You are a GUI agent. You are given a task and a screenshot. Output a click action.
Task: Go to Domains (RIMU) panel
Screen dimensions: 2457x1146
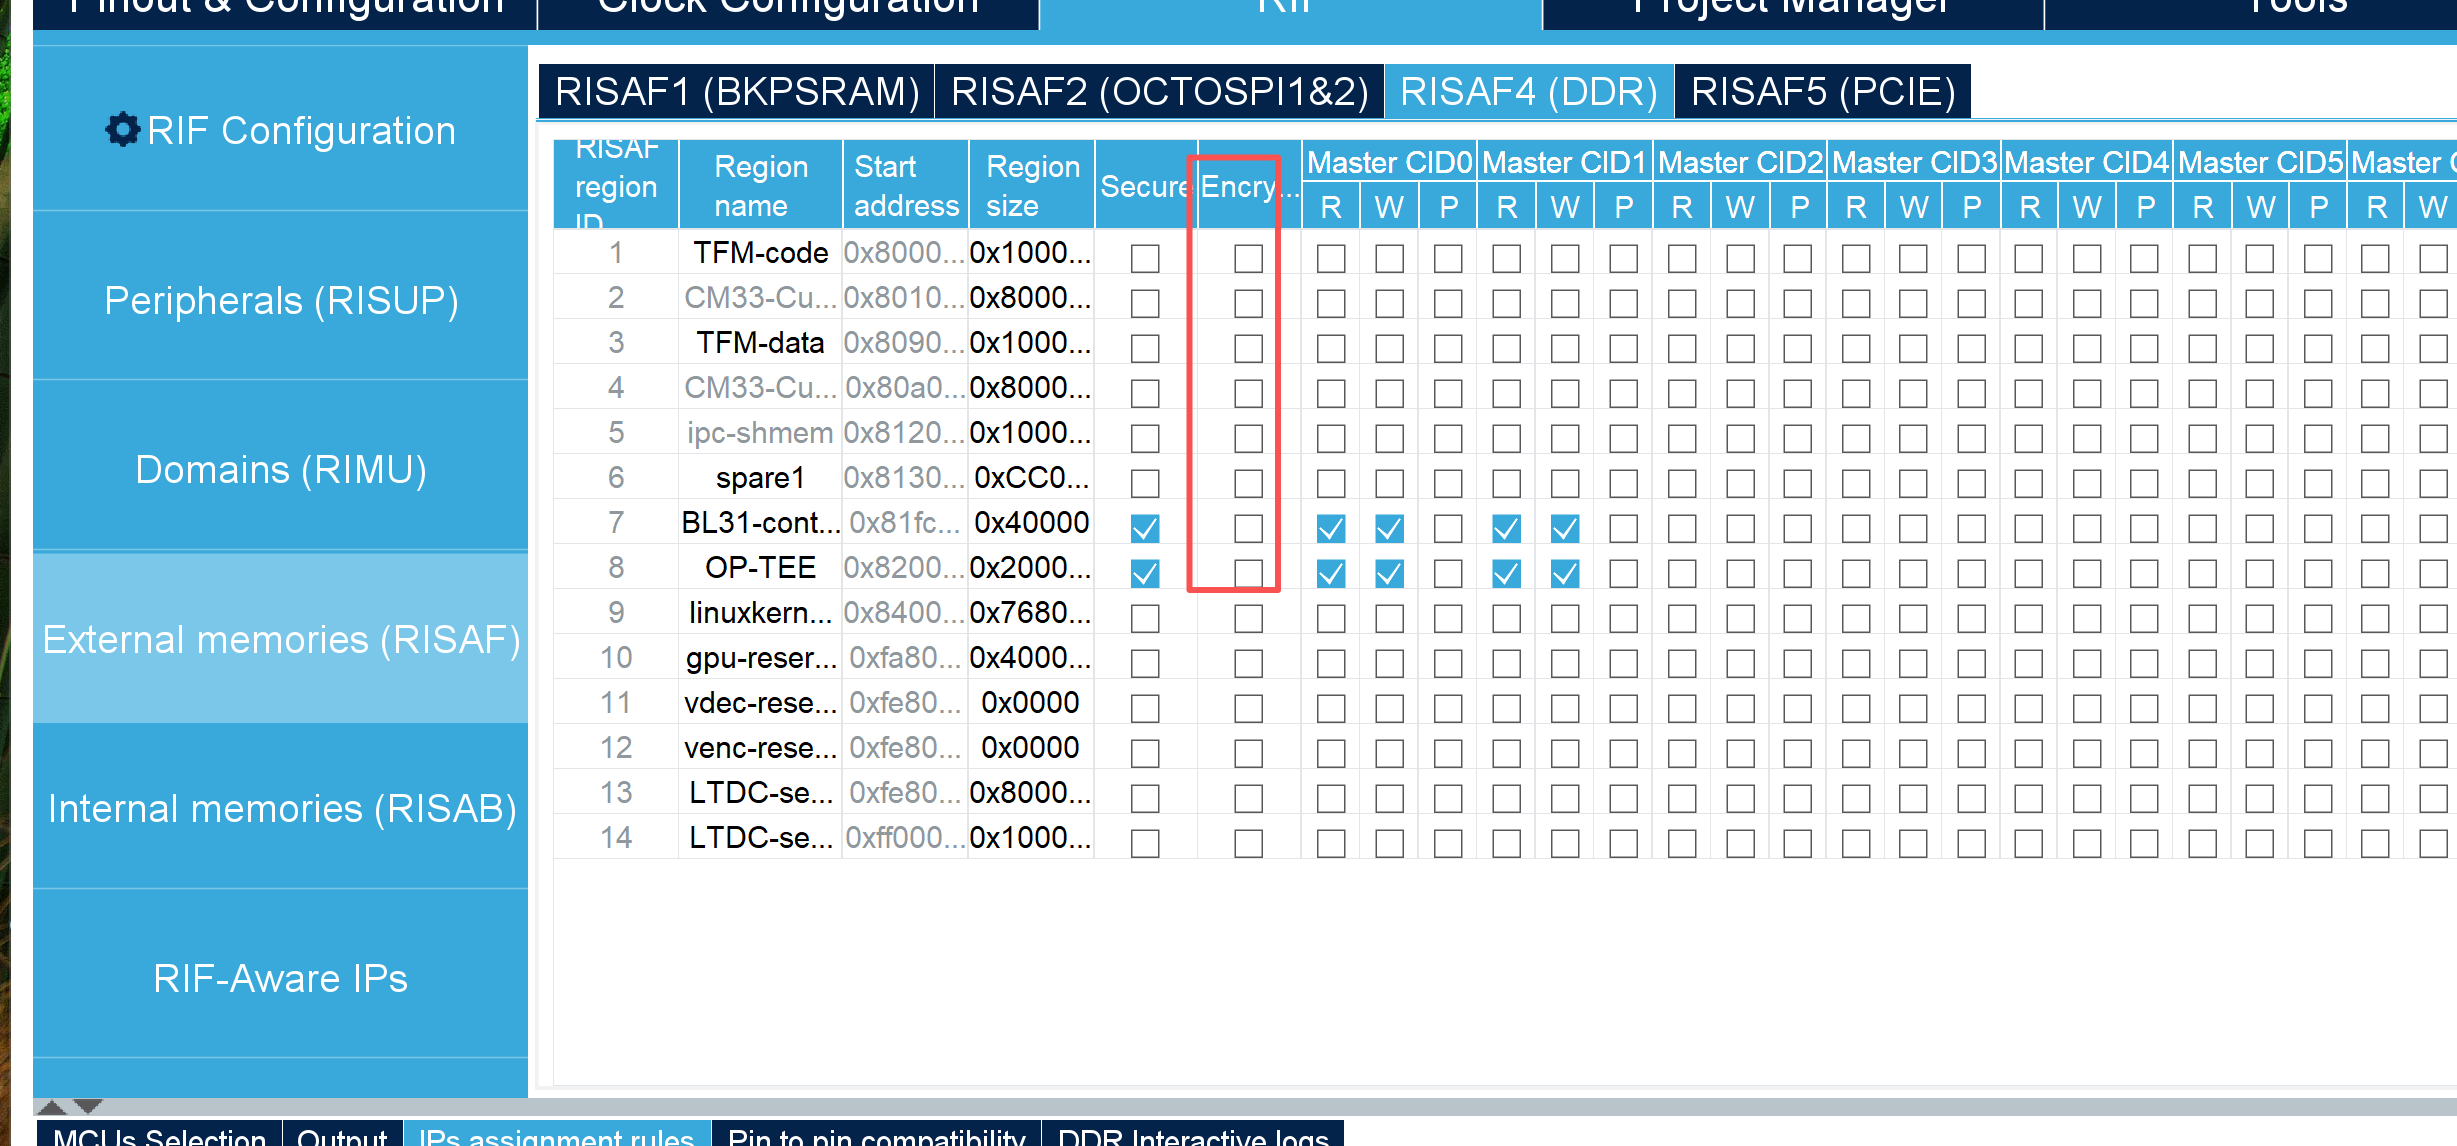tap(281, 469)
